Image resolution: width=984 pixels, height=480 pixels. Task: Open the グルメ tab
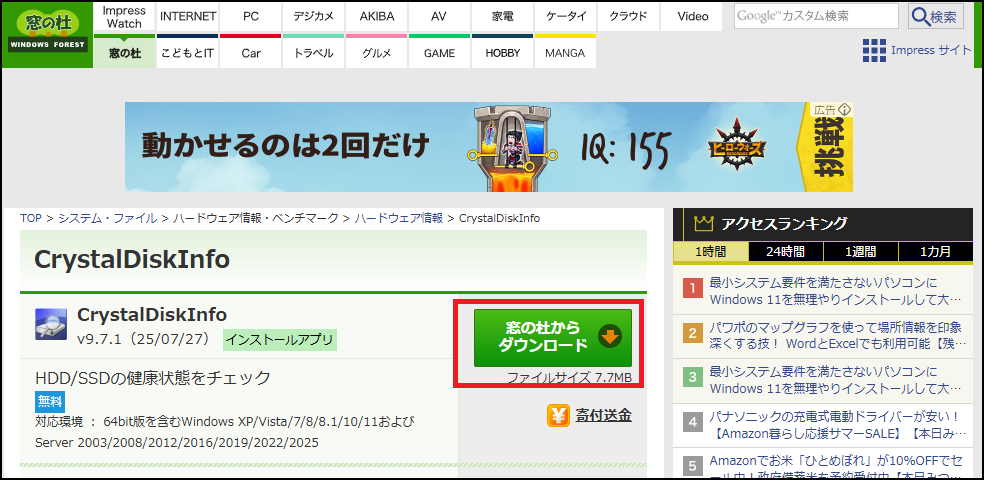tap(377, 52)
